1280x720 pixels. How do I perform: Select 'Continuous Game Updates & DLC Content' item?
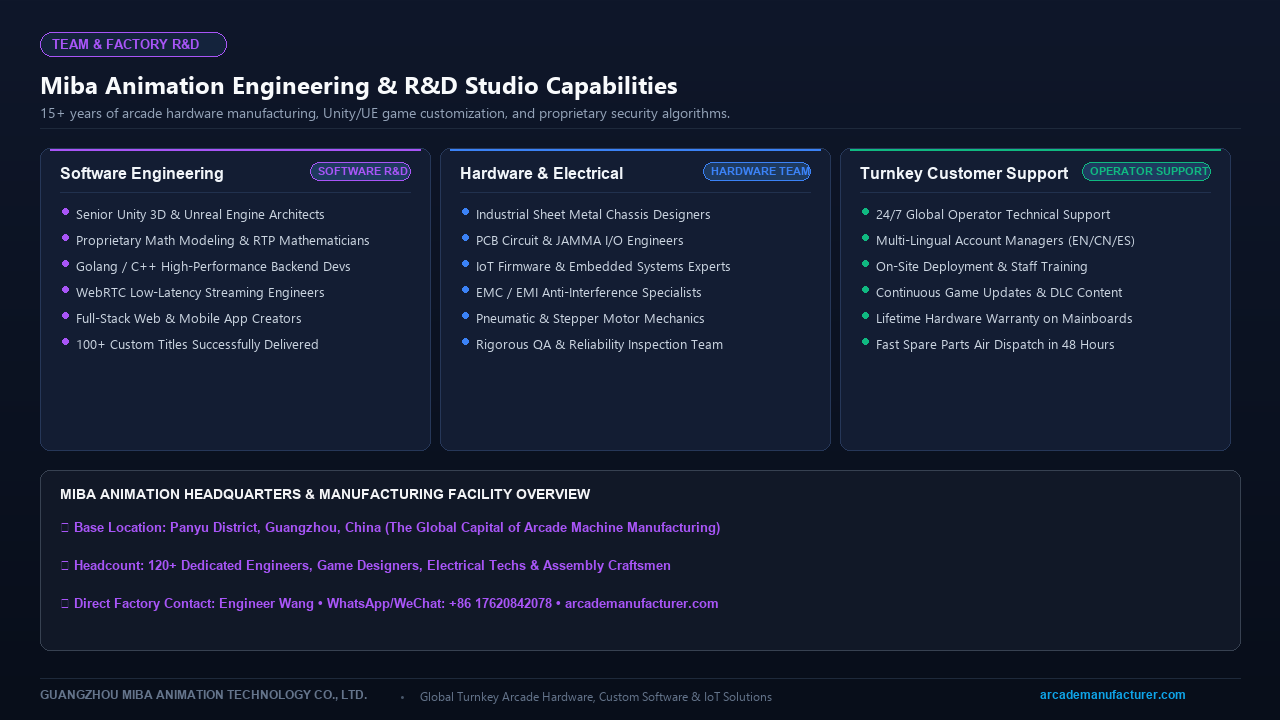click(999, 293)
